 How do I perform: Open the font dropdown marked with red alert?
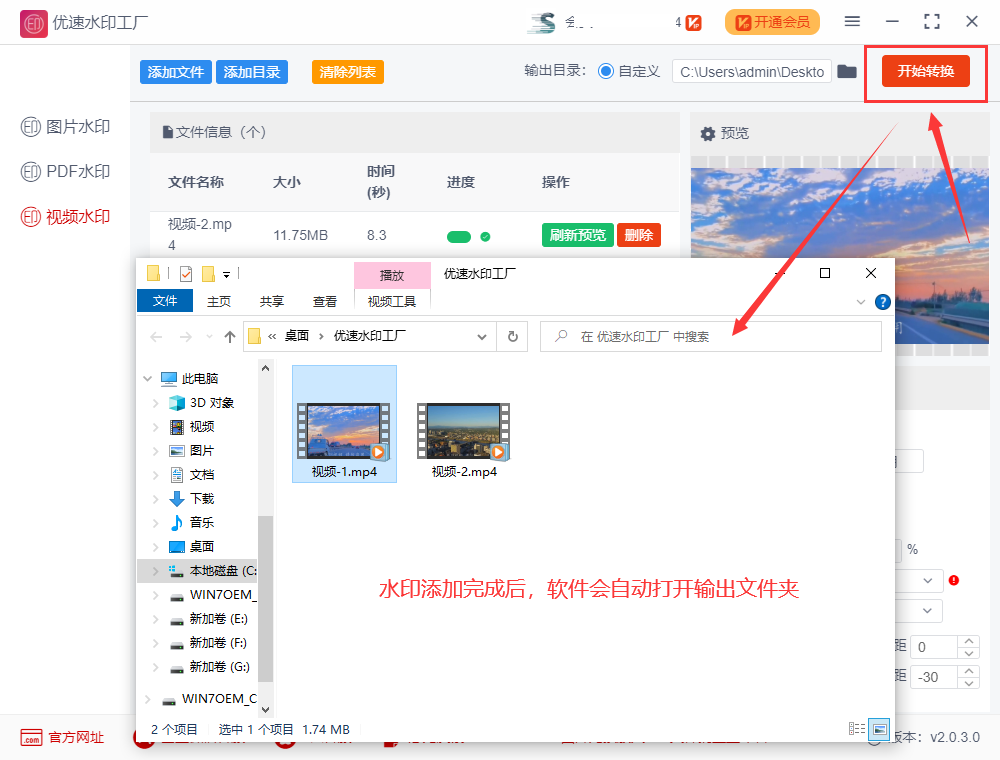point(928,580)
